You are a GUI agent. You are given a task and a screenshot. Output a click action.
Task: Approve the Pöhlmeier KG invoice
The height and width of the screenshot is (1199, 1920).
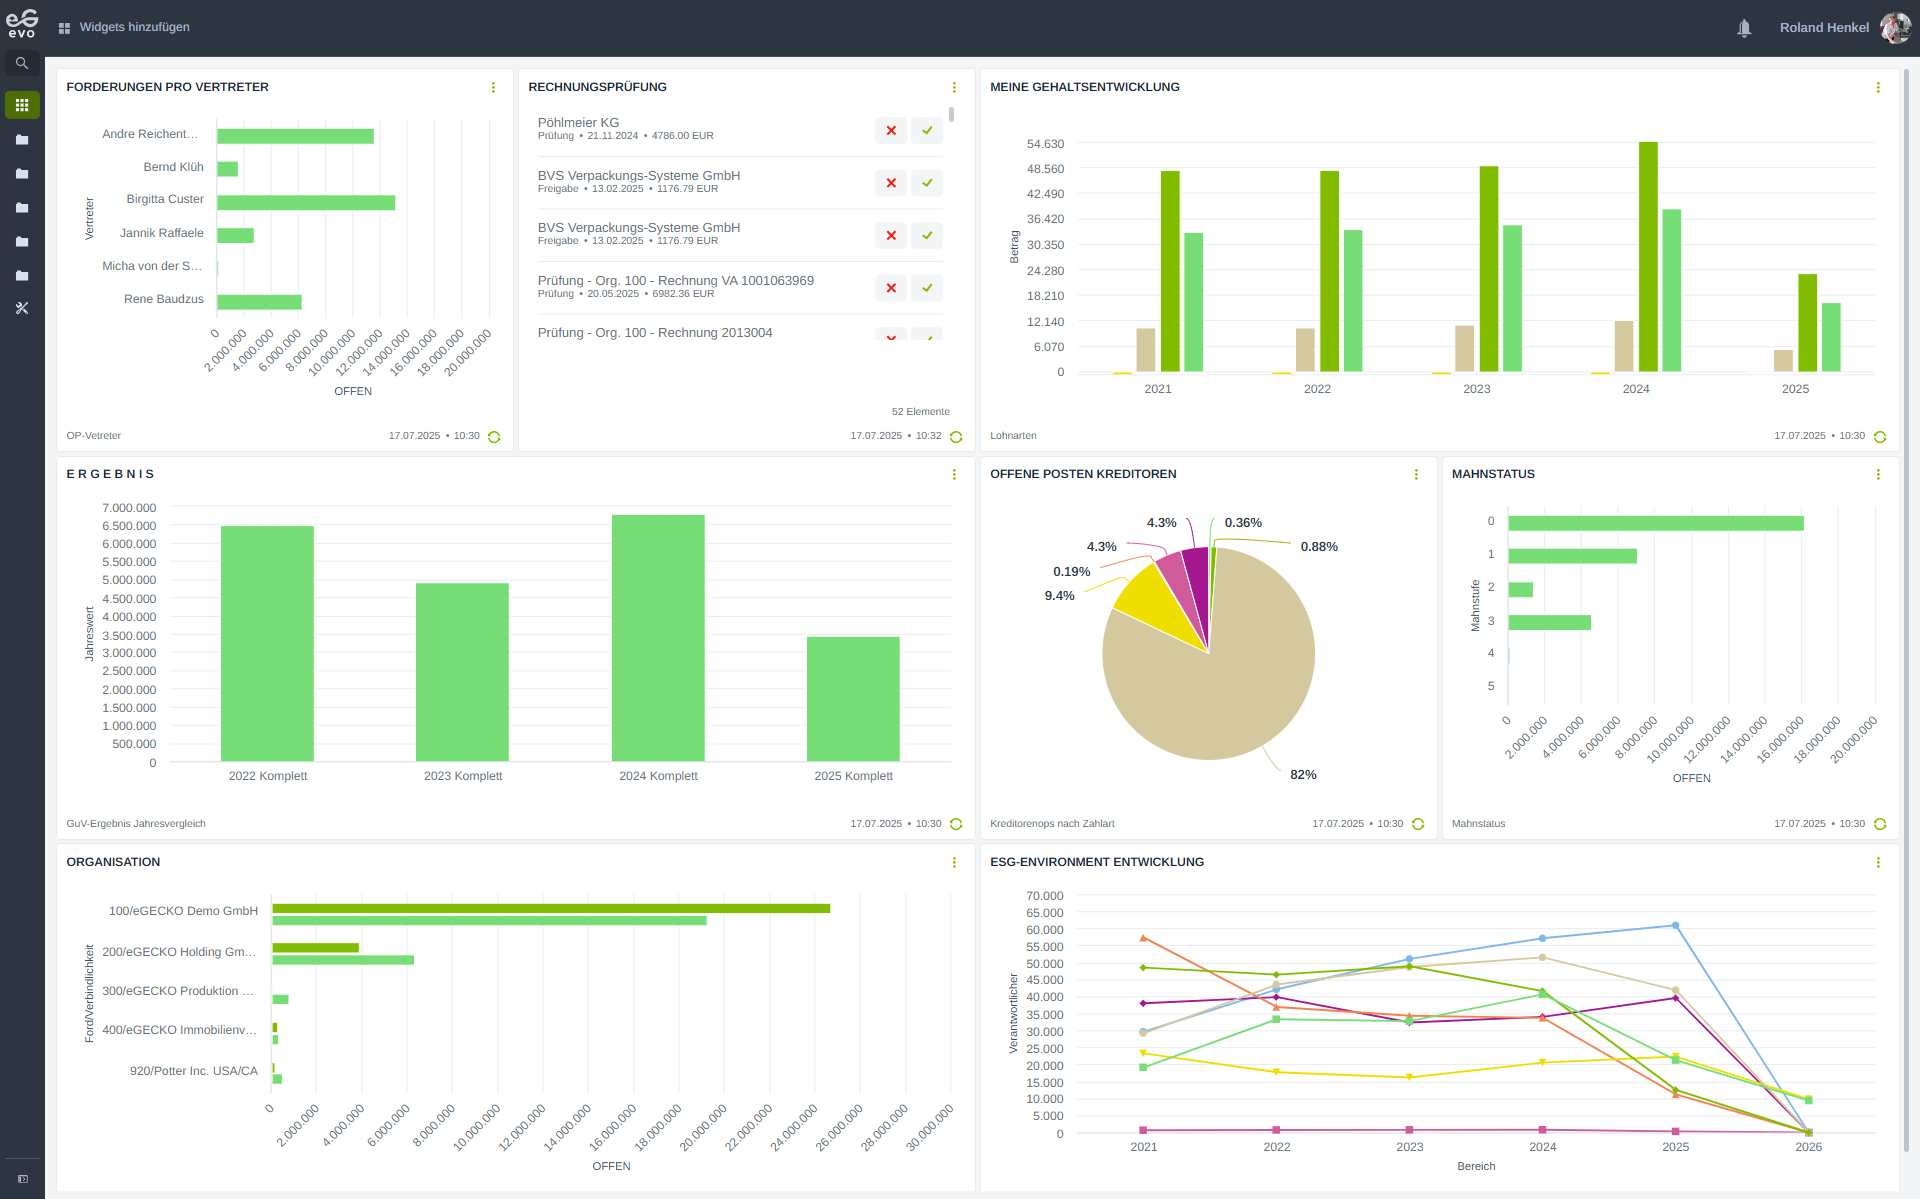927,131
